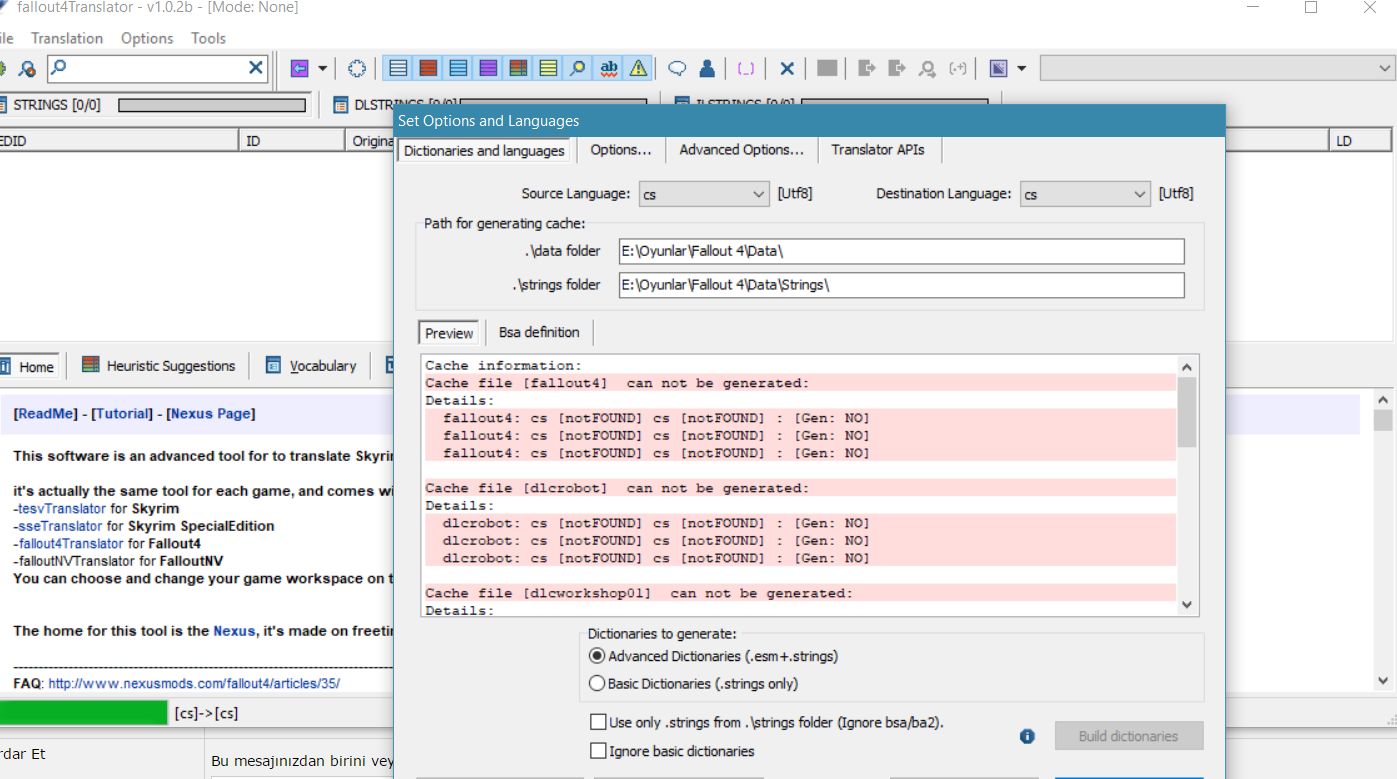
Task: Click the tesvTranslator link
Action: click(62, 508)
